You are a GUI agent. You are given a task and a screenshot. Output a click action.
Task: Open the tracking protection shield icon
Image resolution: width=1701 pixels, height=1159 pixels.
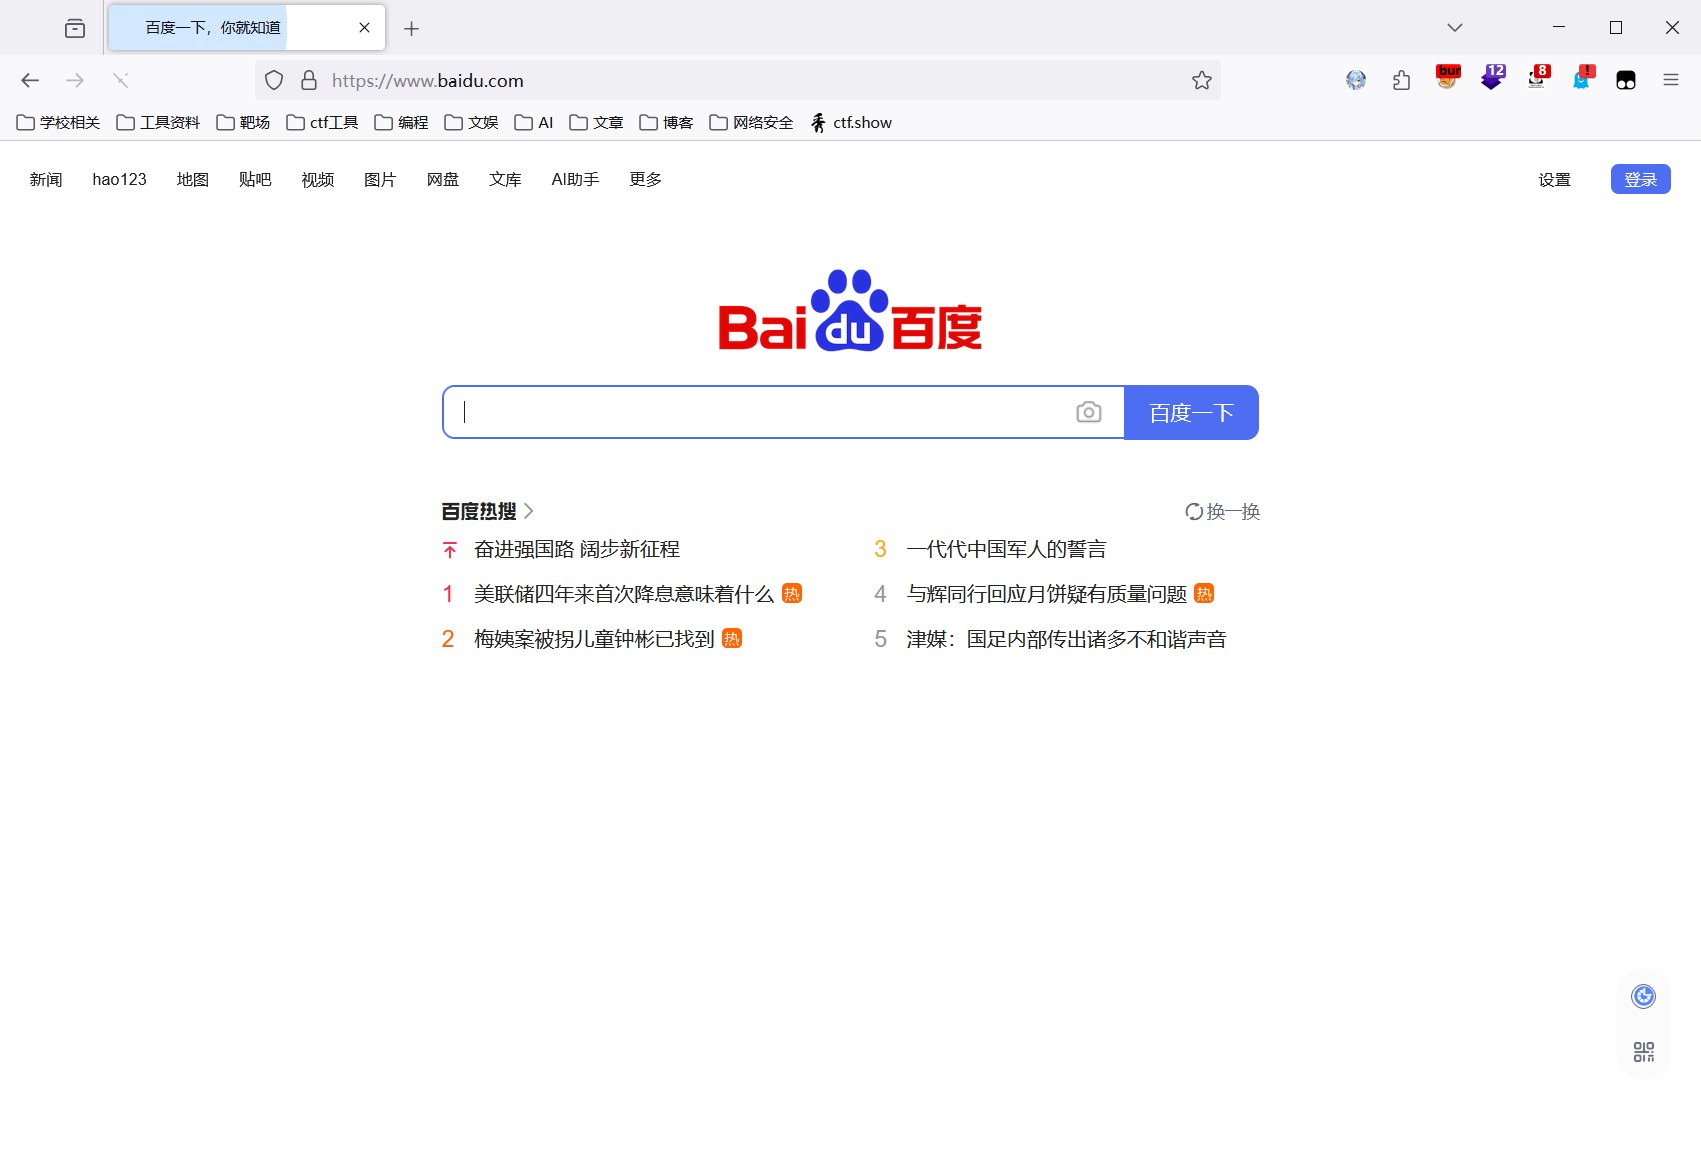[274, 80]
